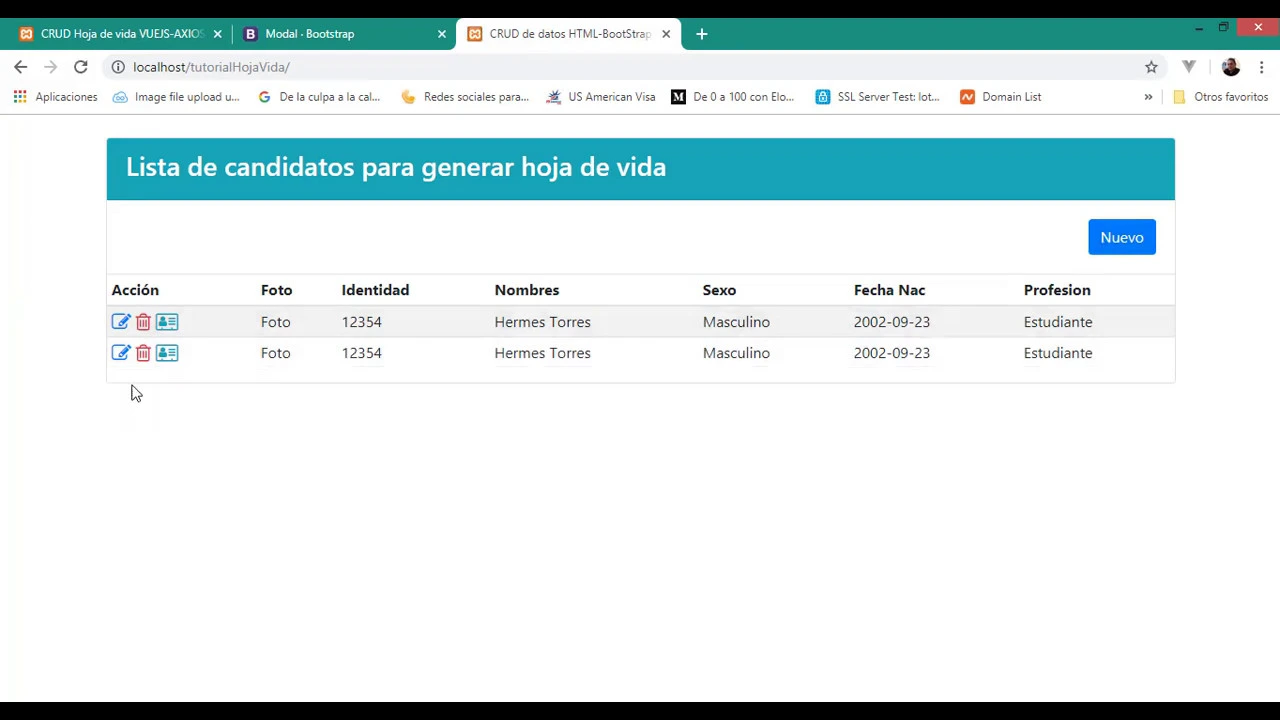Click the extension icon next to bookmark star
The height and width of the screenshot is (720, 1280).
pos(1189,67)
